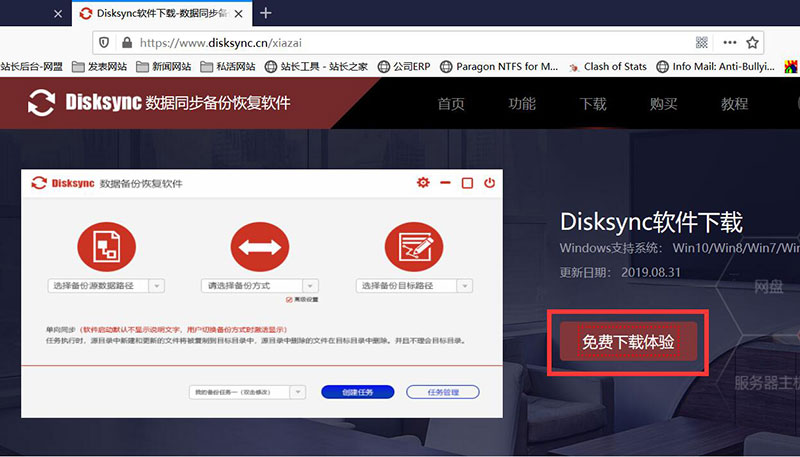Click the Disksync app settings gear icon
Screen dimensions: 800x457
click(x=423, y=182)
